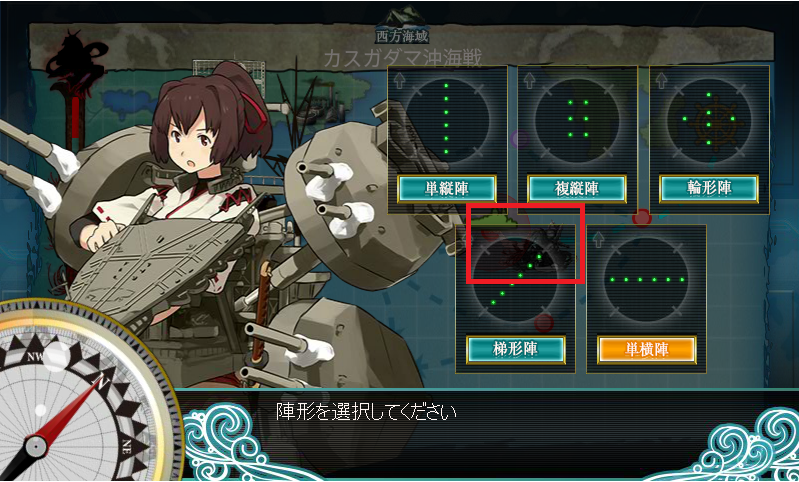The width and height of the screenshot is (799, 482).
Task: Click the double-column dots radar diagram
Action: point(577,120)
